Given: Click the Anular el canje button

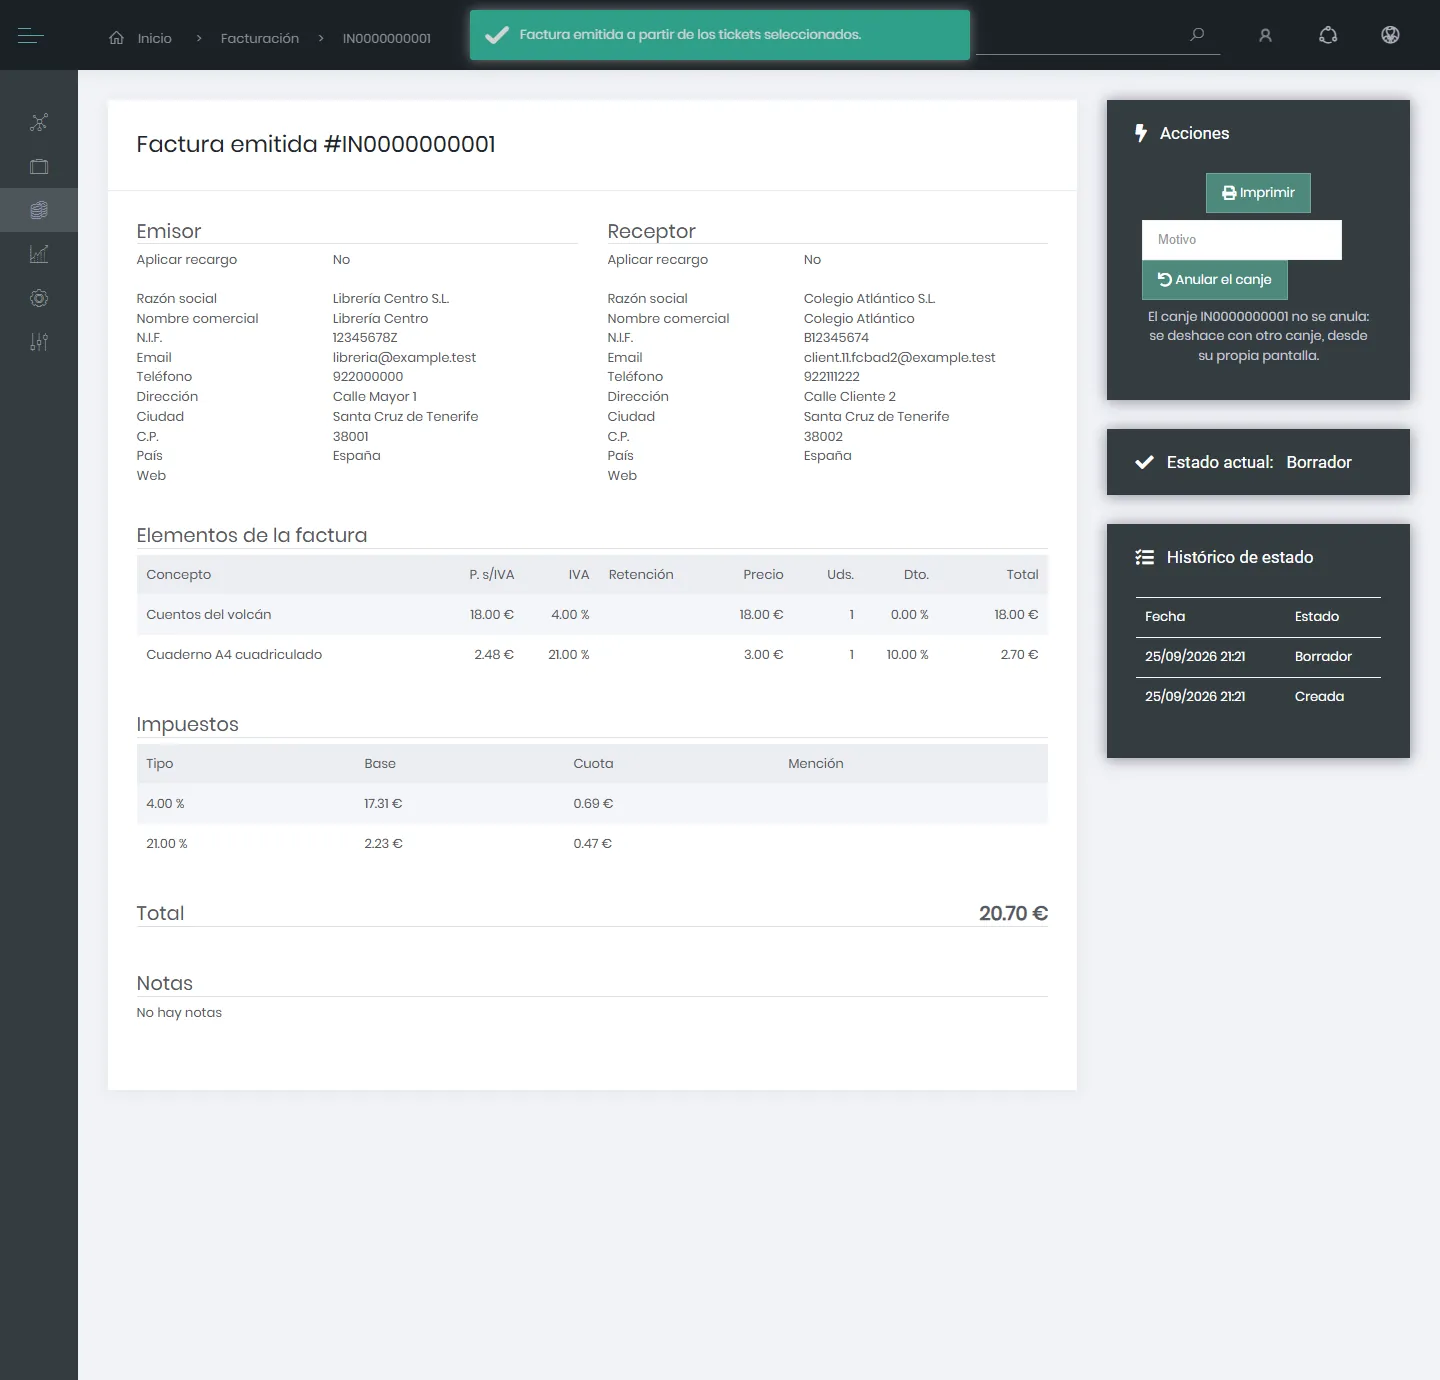Looking at the screenshot, I should point(1215,280).
